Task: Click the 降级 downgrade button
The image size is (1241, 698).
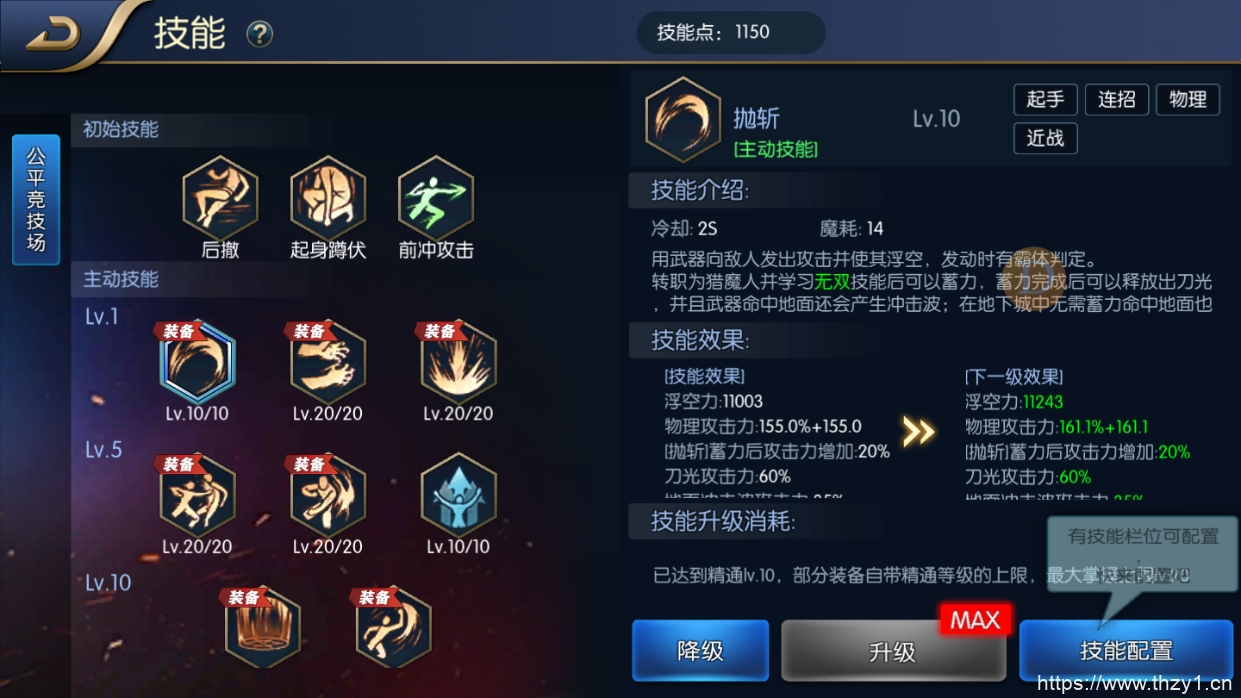Action: (700, 651)
